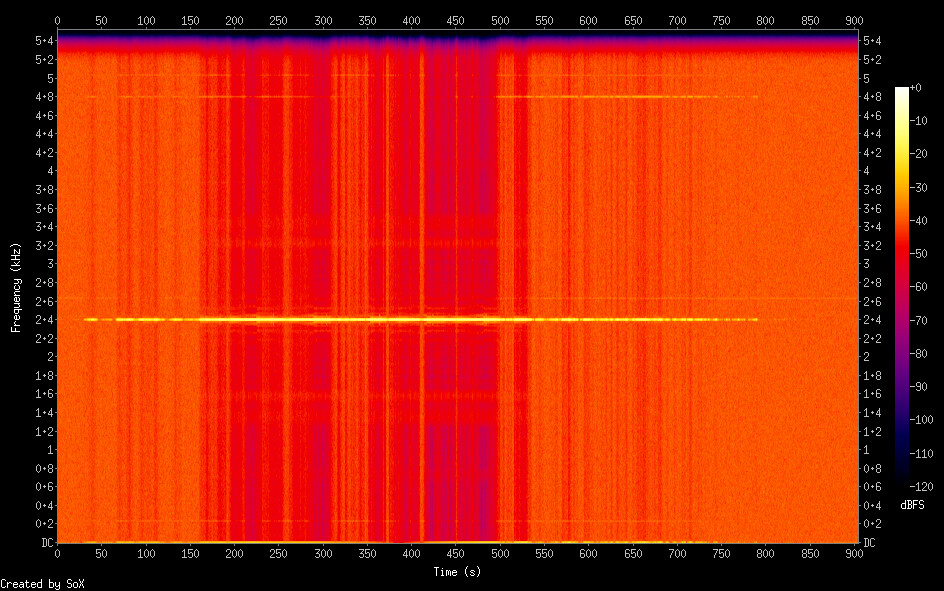The width and height of the screenshot is (944, 591).
Task: Click the DC label on the right frequency axis
Action: (870, 542)
